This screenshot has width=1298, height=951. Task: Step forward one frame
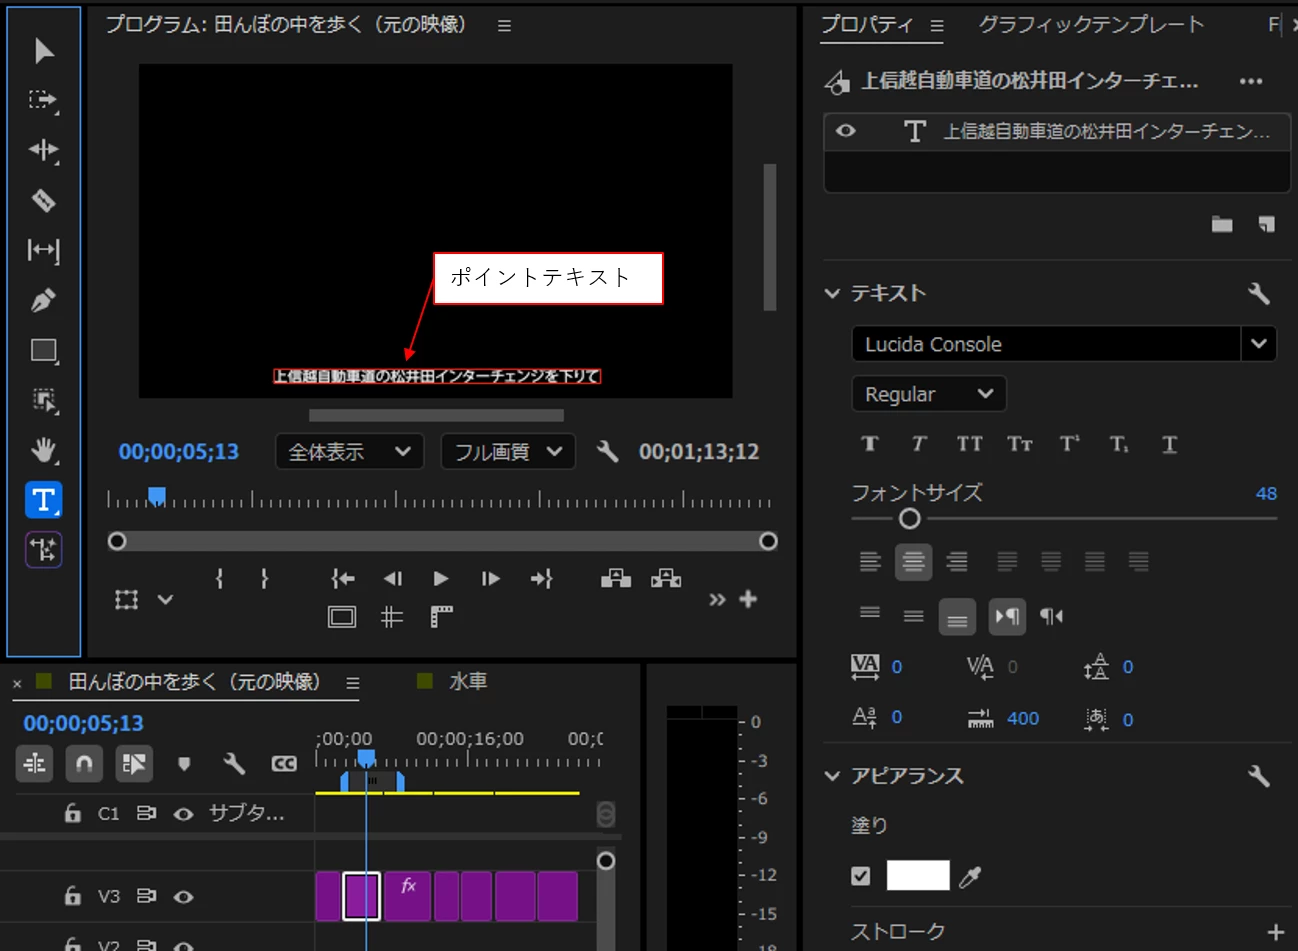(490, 578)
